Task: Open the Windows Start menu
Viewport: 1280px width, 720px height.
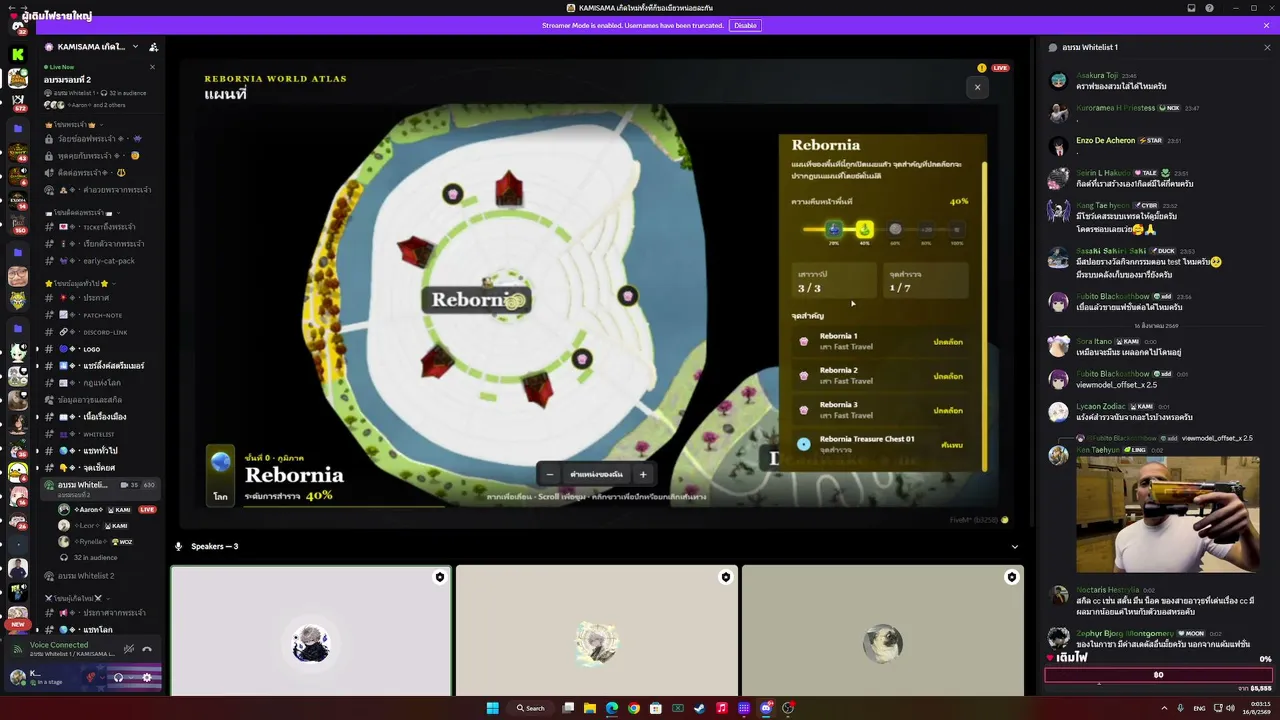Action: 492,708
